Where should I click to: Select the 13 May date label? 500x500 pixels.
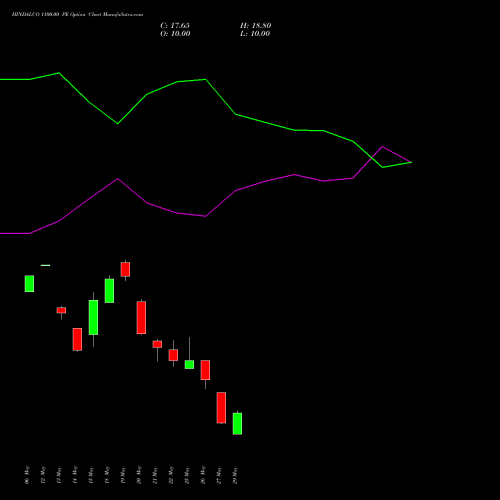pyautogui.click(x=59, y=475)
